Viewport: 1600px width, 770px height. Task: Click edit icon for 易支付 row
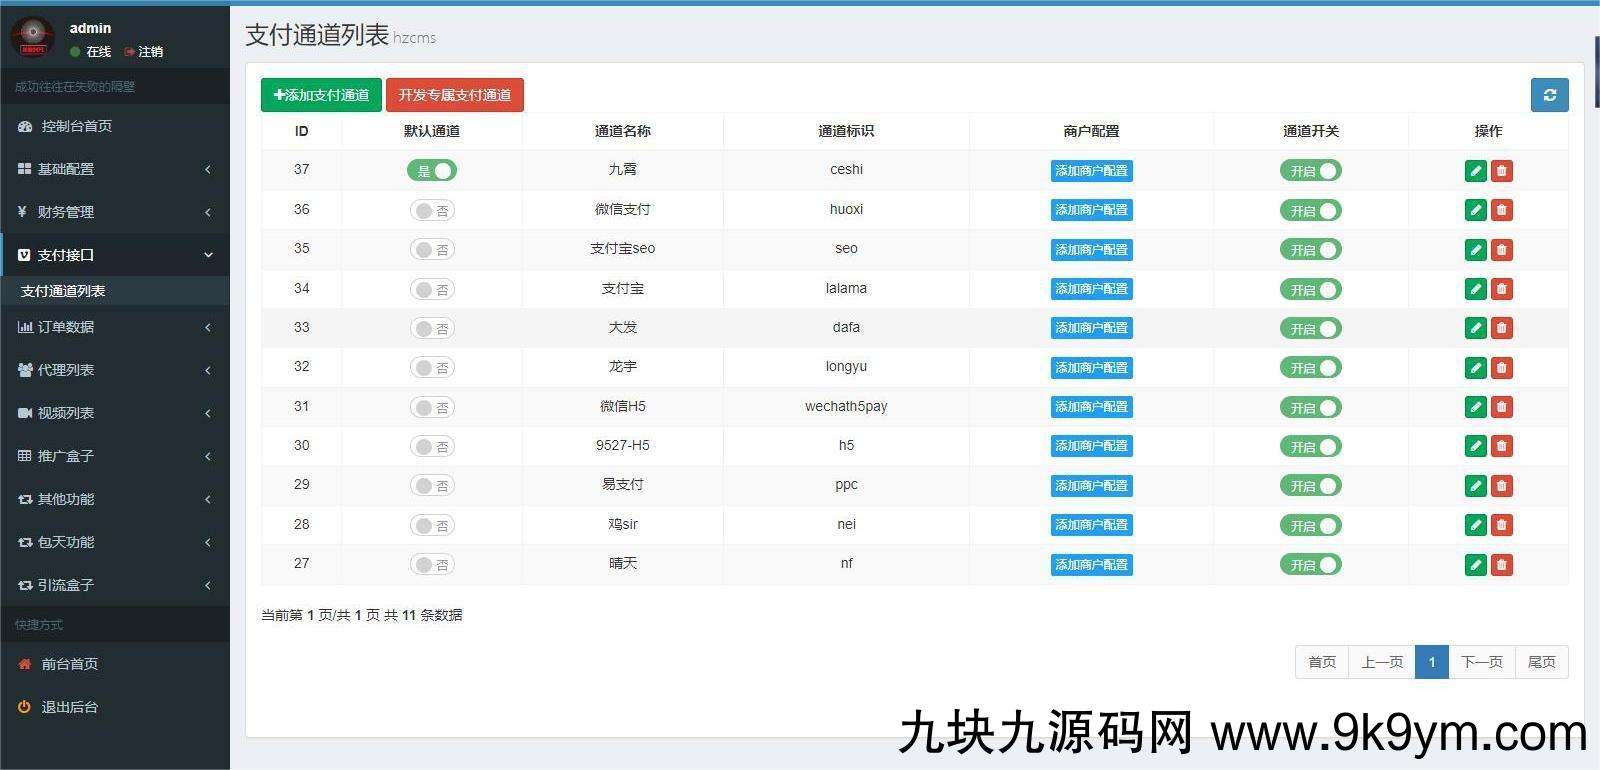pyautogui.click(x=1475, y=486)
